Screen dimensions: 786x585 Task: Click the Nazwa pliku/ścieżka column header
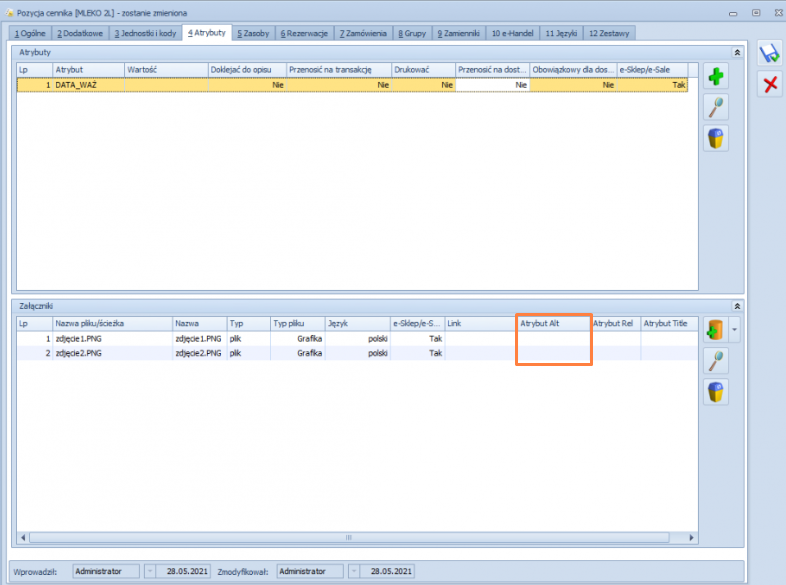coord(112,324)
